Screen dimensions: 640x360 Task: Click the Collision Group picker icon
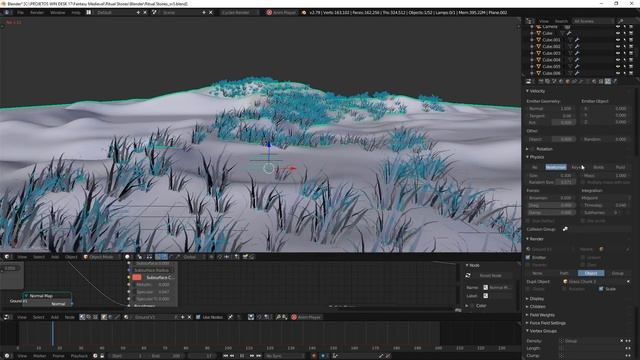[565, 229]
